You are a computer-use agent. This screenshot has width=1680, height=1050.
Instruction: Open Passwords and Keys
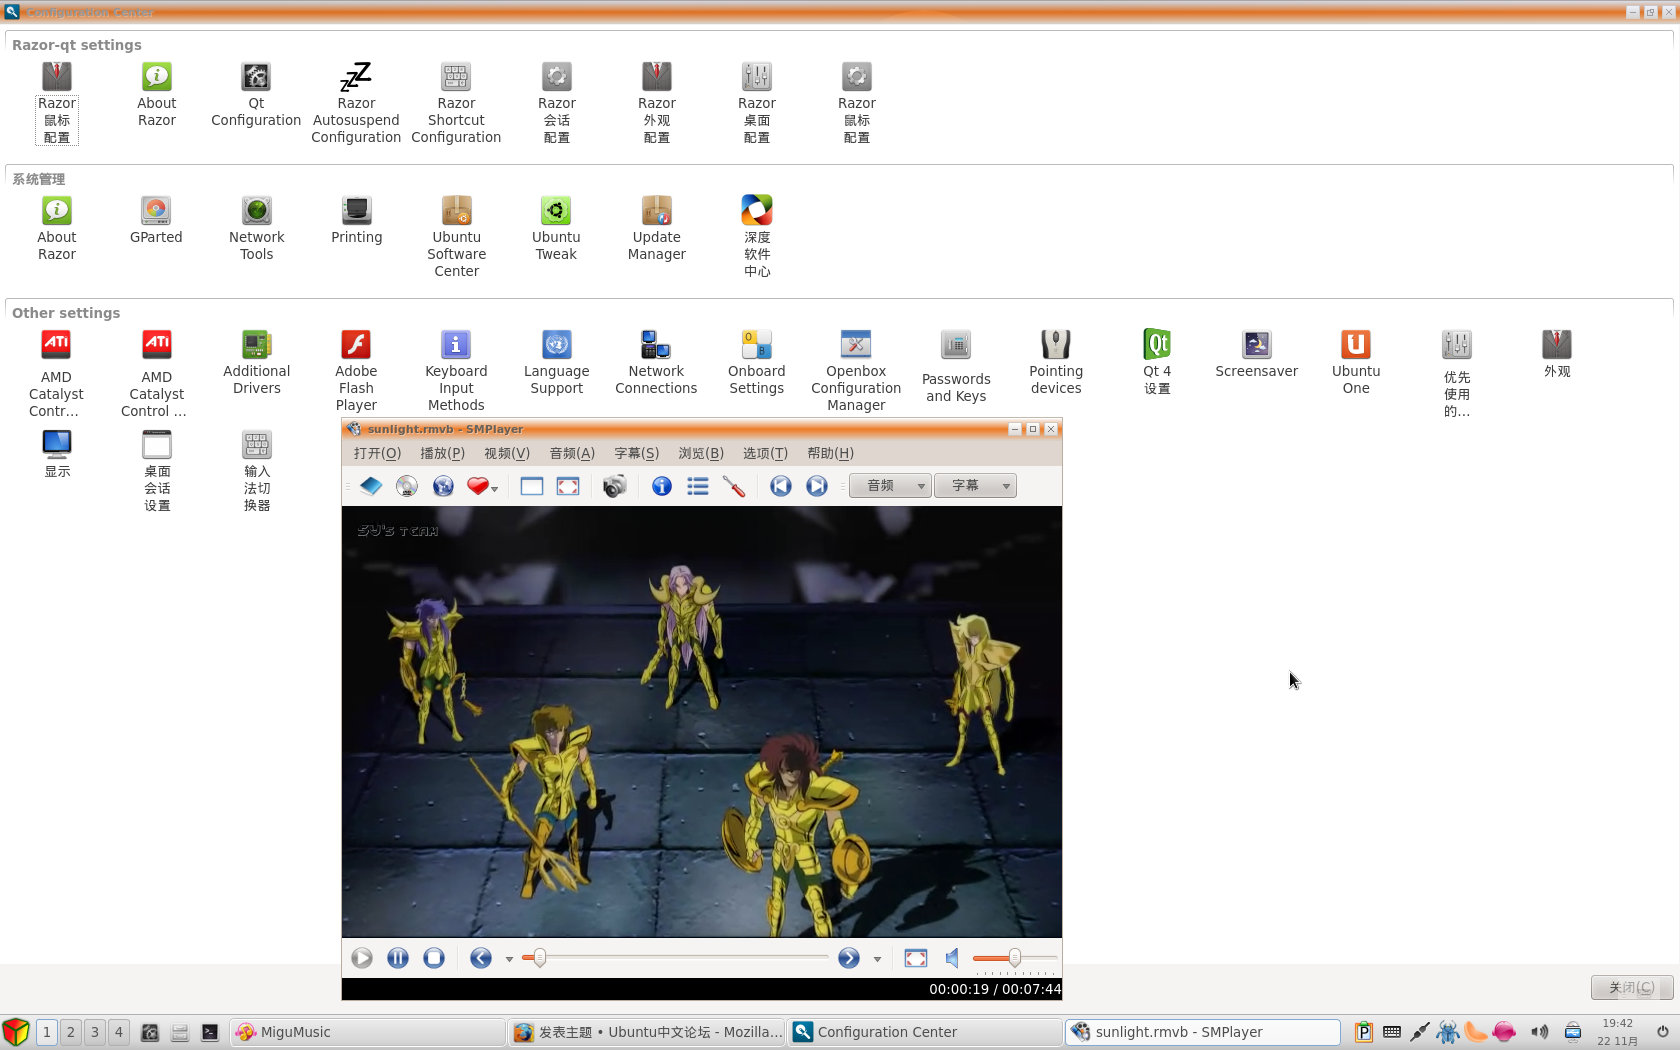(x=956, y=366)
